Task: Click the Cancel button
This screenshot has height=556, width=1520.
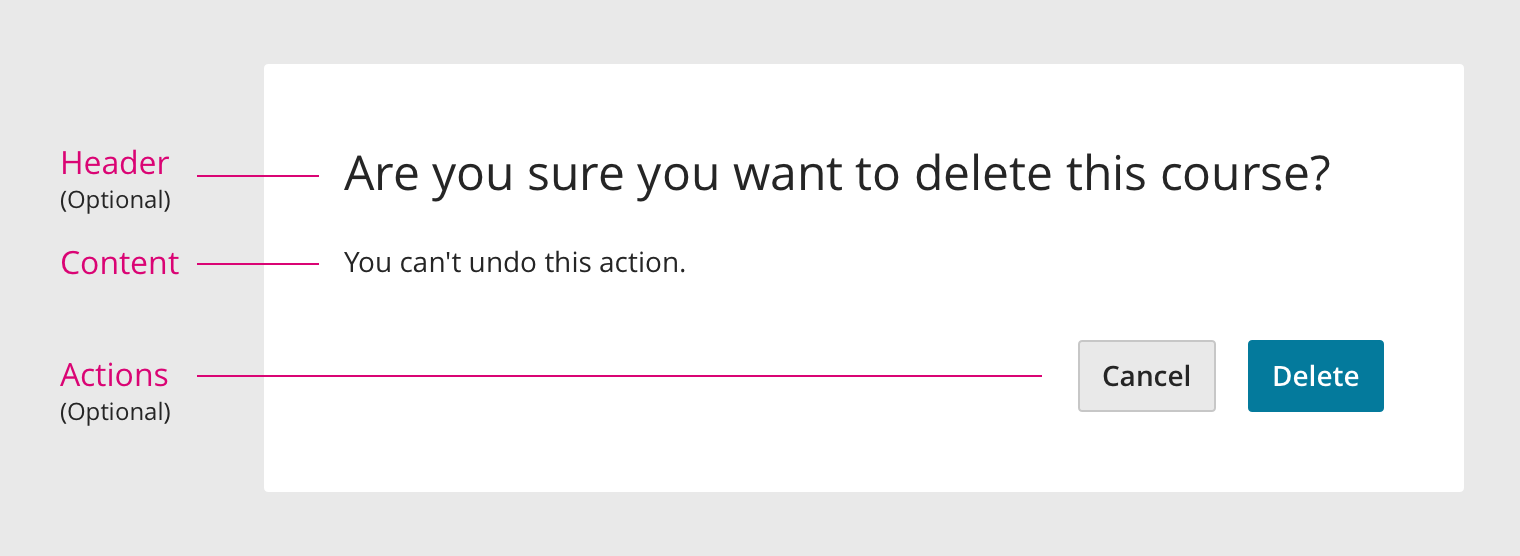Action: click(x=1146, y=376)
